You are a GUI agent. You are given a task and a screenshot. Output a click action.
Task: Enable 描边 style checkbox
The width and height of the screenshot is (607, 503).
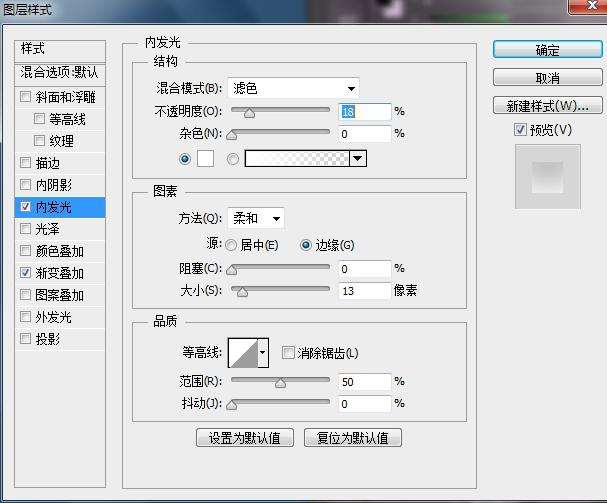[25, 163]
